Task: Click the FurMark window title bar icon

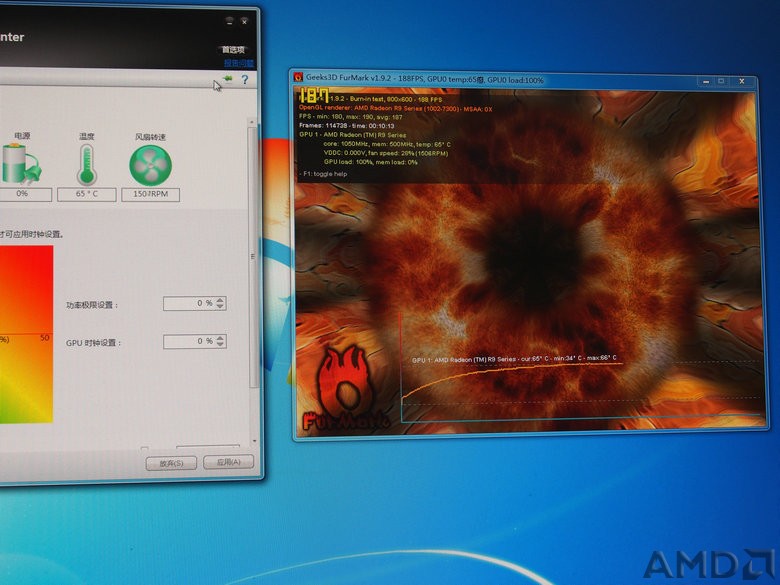Action: [x=298, y=77]
